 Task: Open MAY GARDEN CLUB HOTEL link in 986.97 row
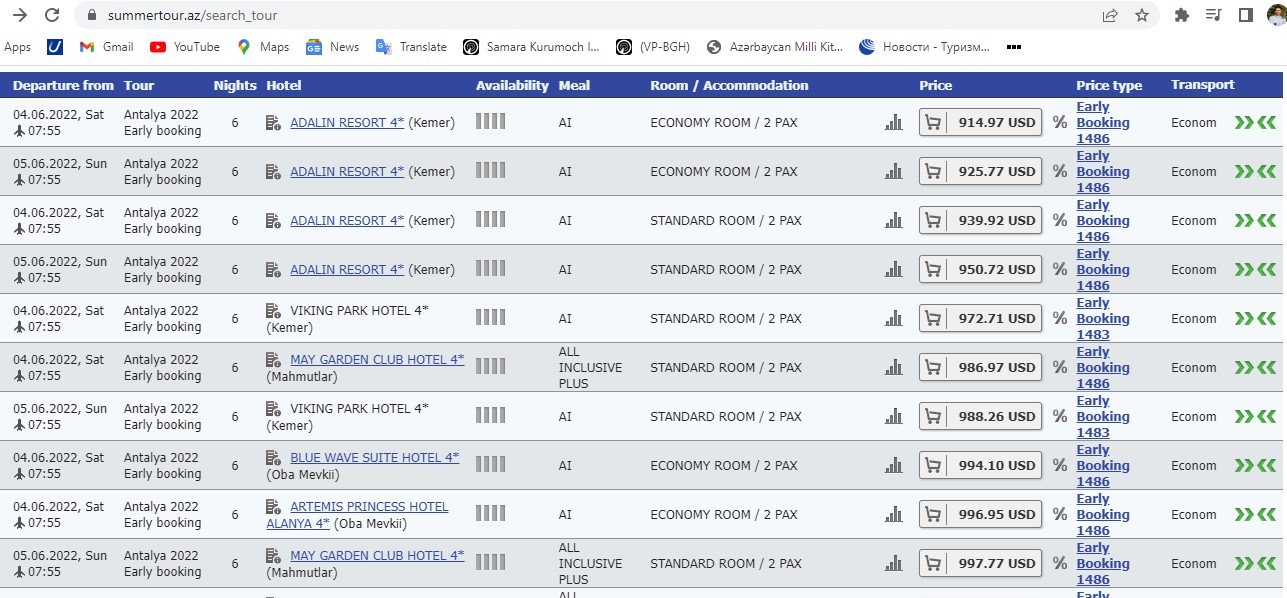pyautogui.click(x=377, y=359)
